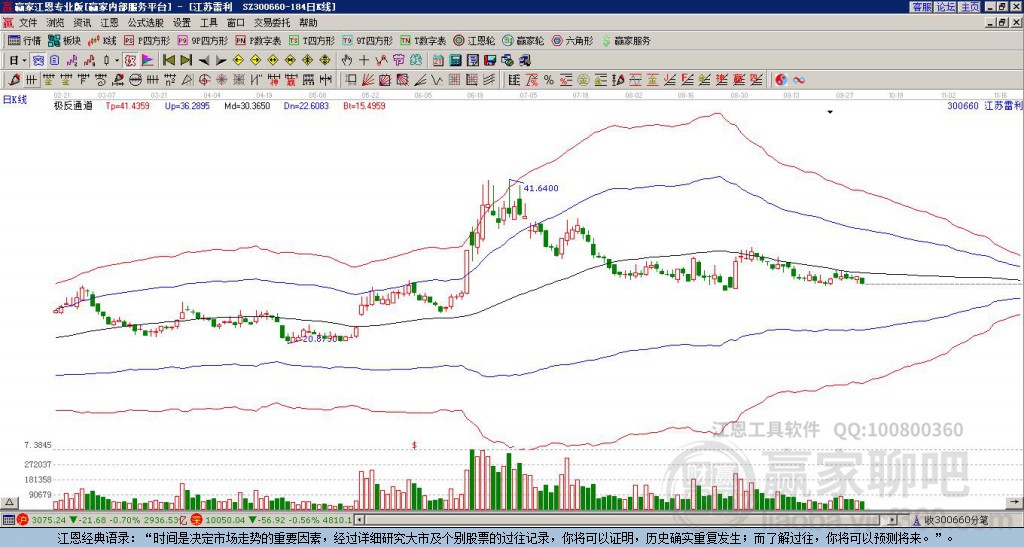The width and height of the screenshot is (1024, 548).
Task: Open the P四方形 square tool
Action: coord(147,40)
